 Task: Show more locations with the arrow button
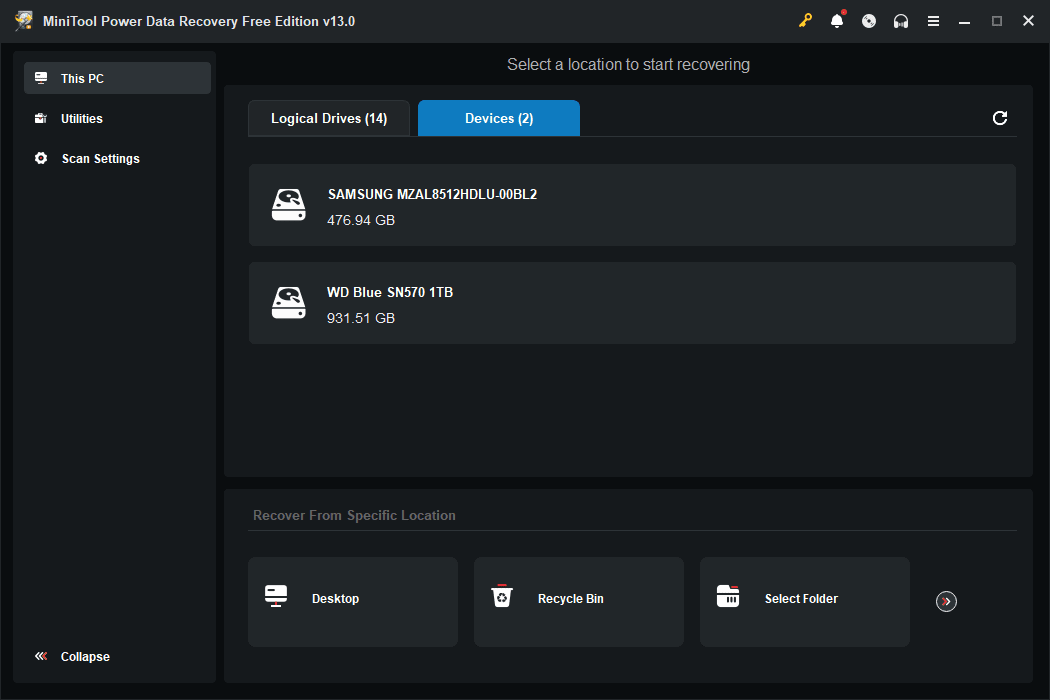(x=946, y=602)
